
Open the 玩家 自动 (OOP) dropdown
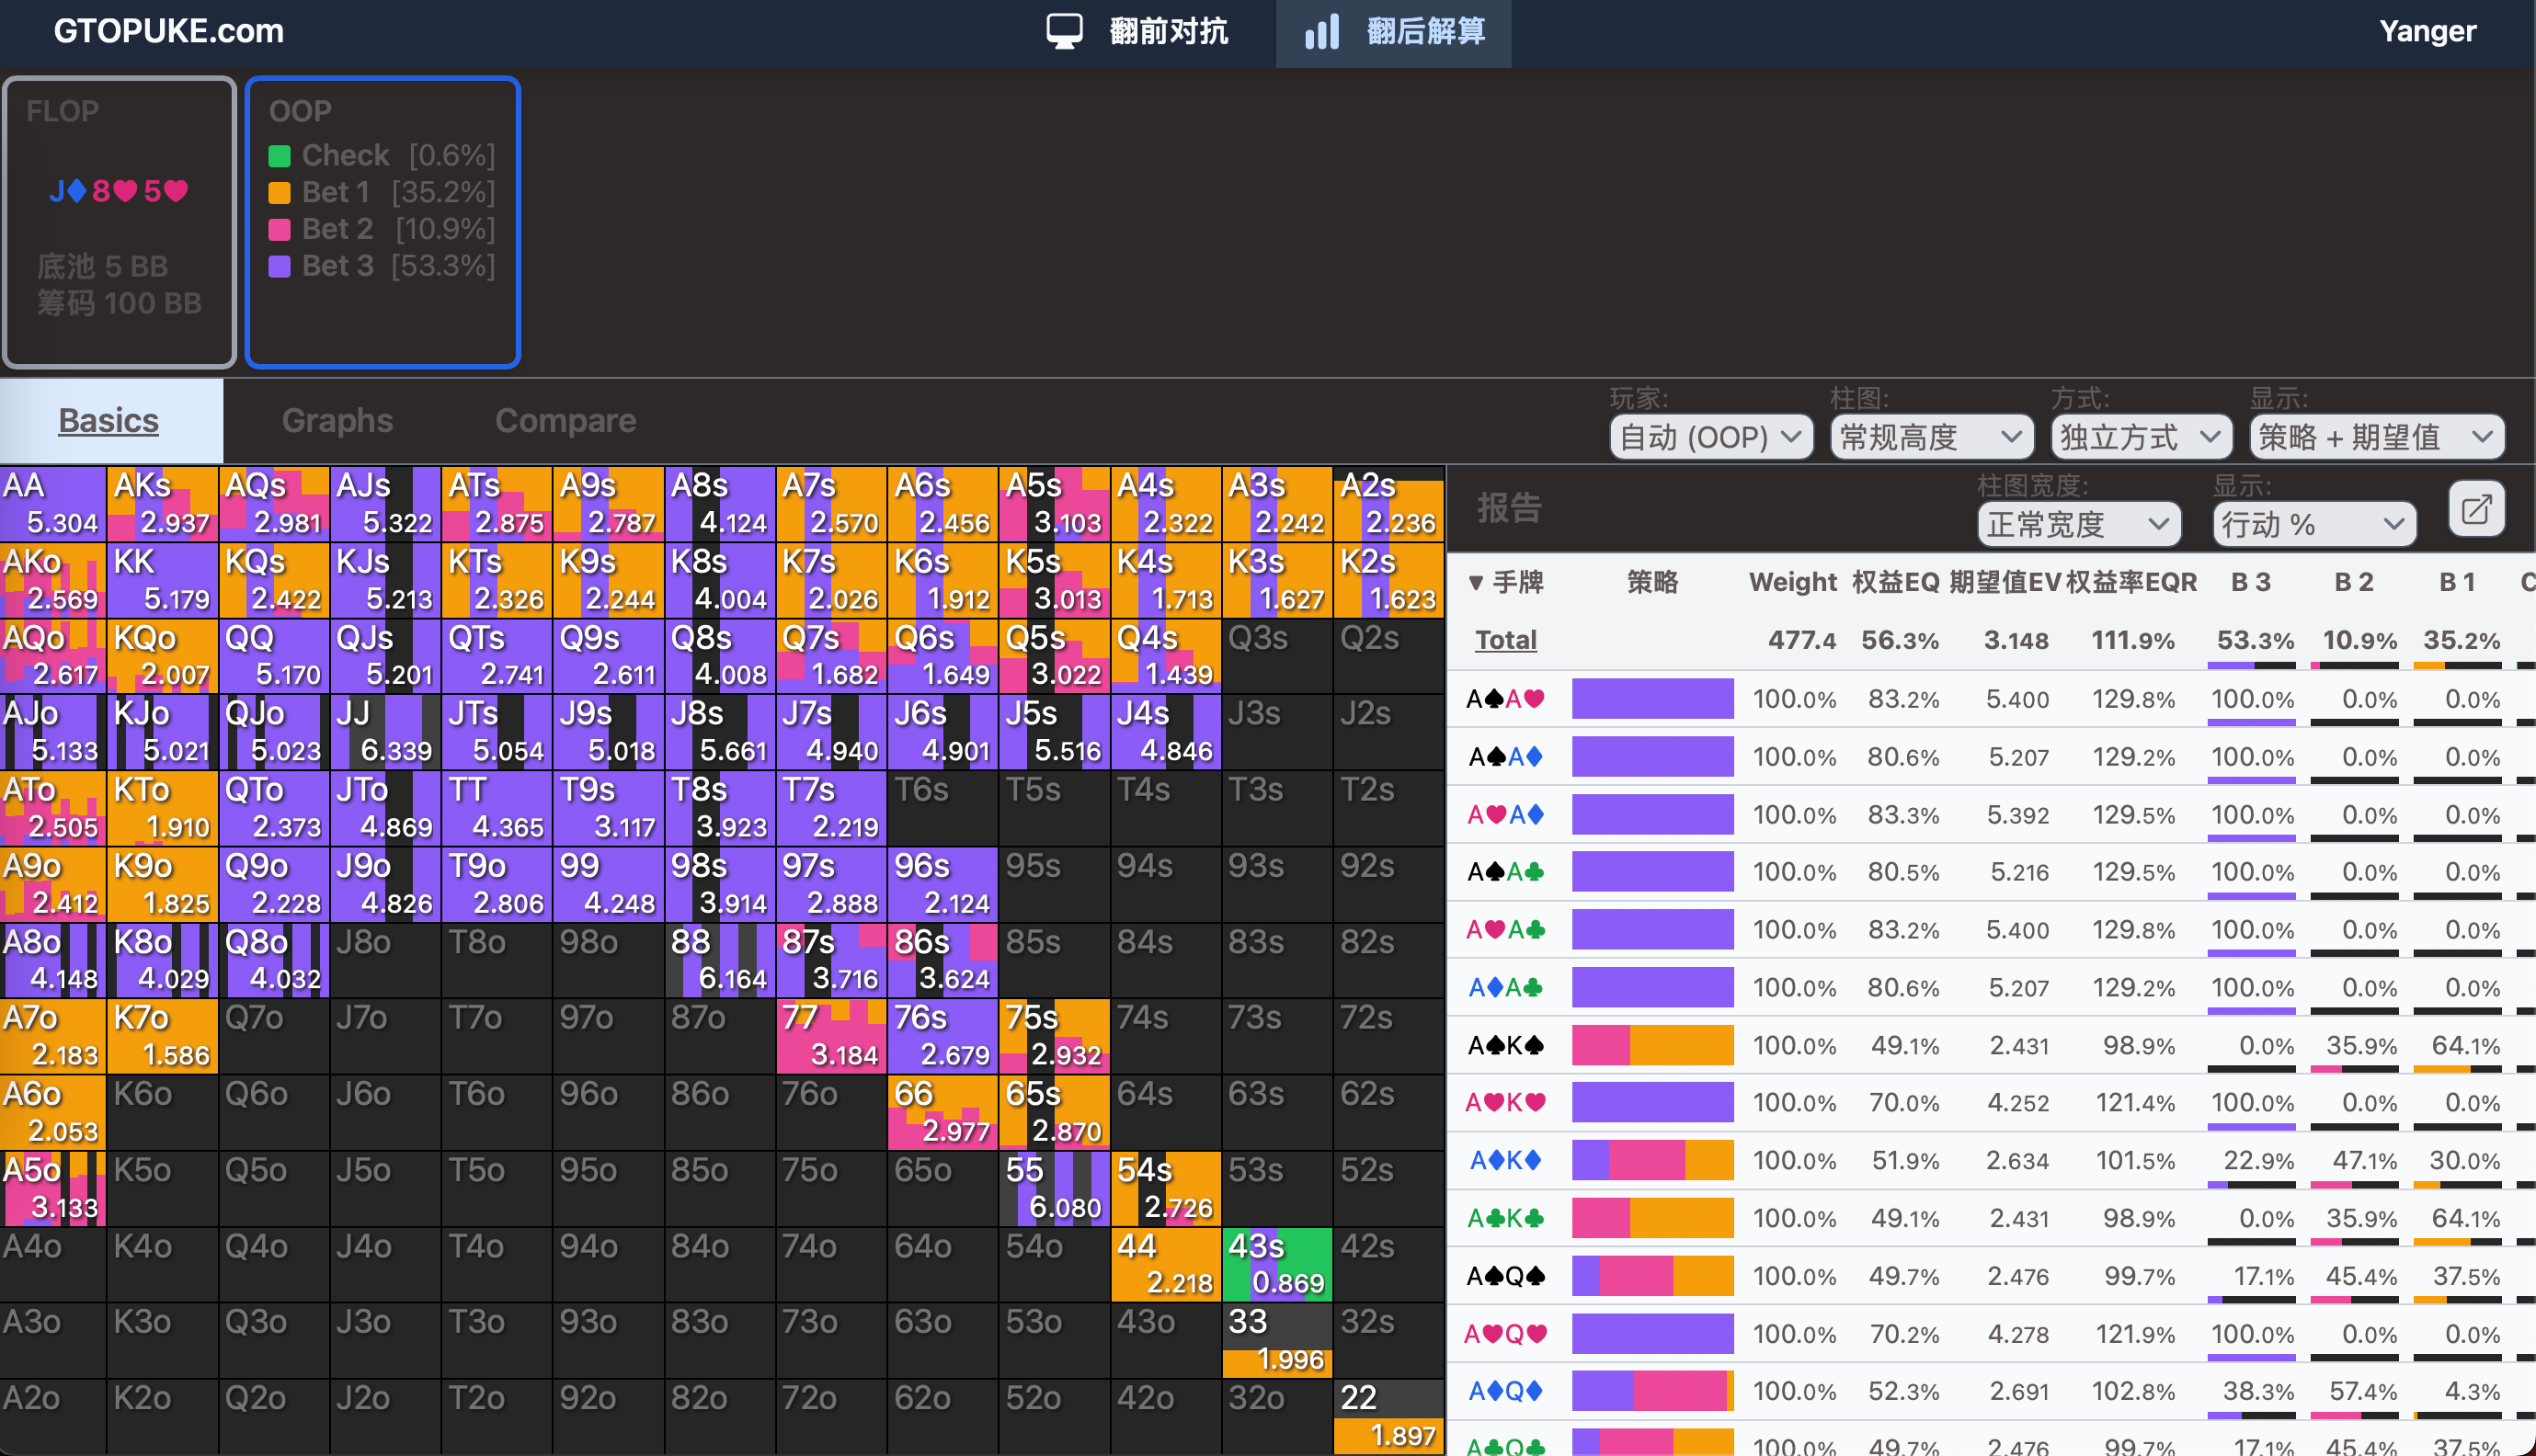coord(1711,437)
